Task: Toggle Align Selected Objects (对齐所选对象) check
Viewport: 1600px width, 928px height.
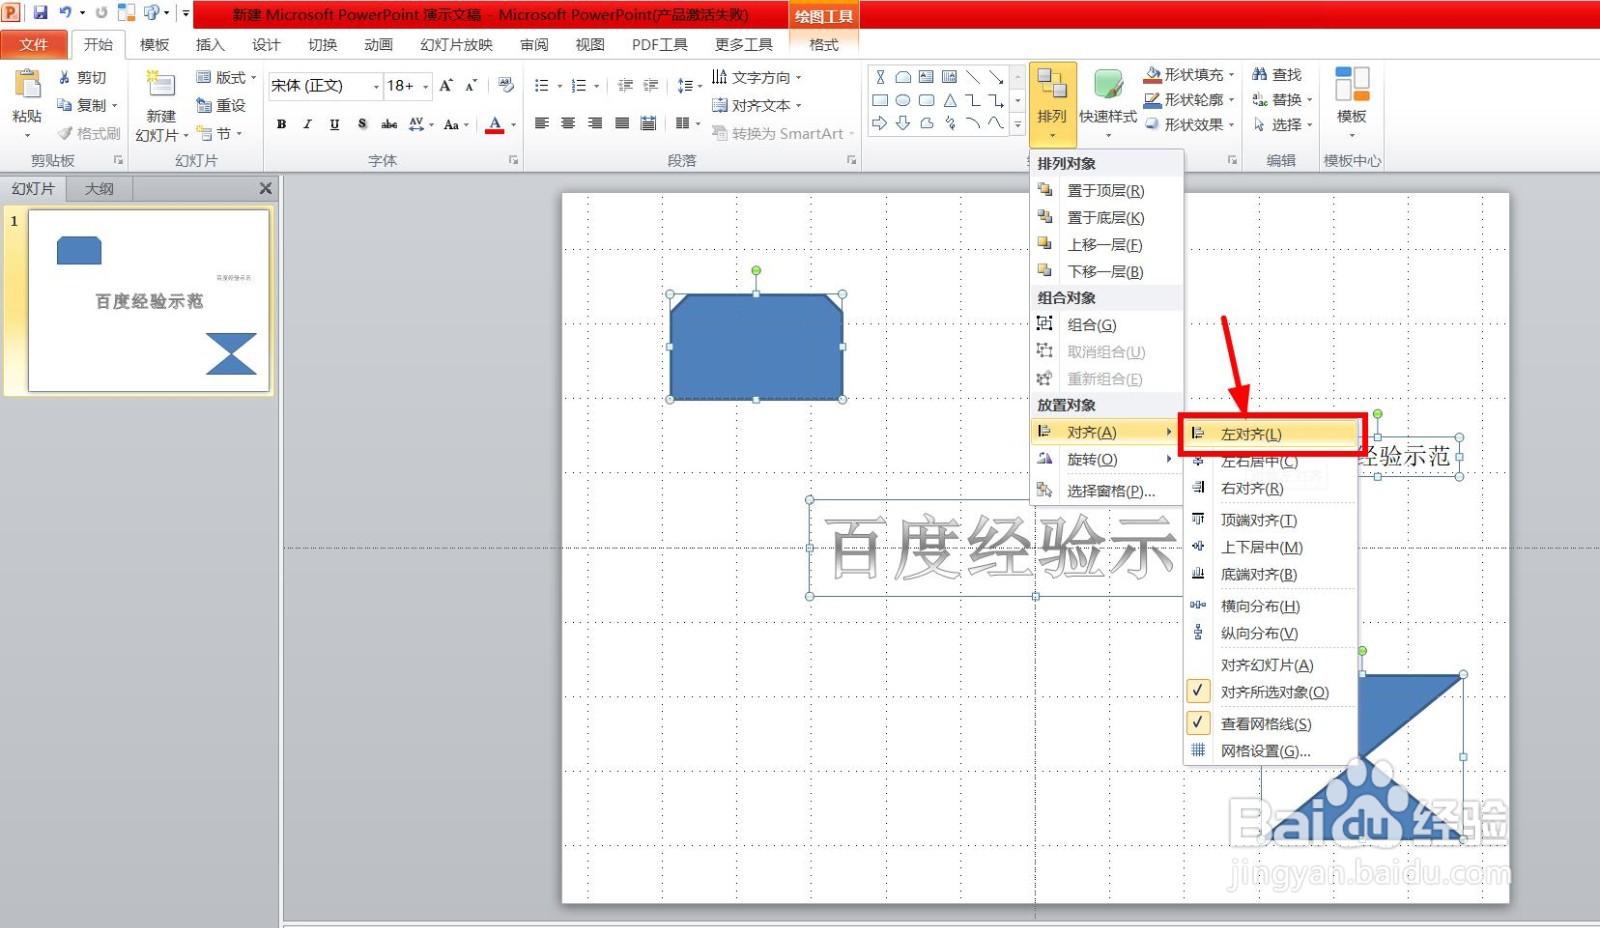Action: point(1270,692)
